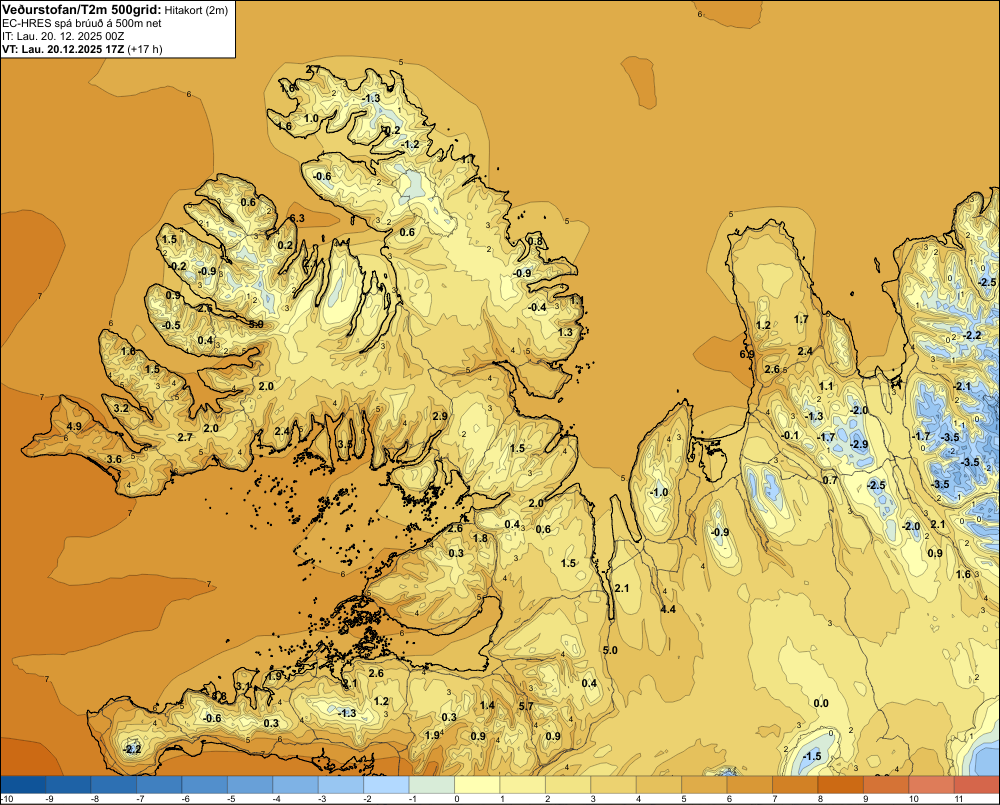Click the 4.4 temperature value on map
The image size is (1000, 805).
coord(668,609)
